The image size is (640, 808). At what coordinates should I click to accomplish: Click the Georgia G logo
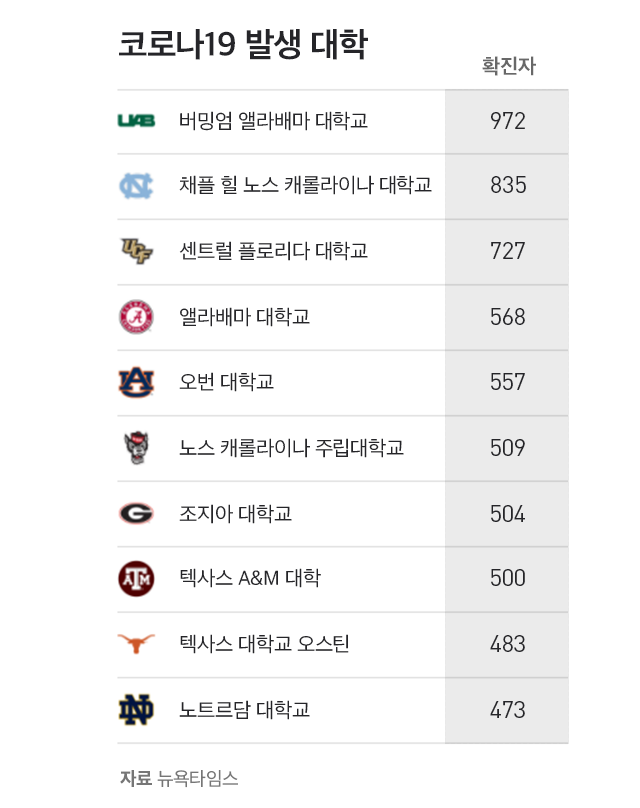click(136, 513)
